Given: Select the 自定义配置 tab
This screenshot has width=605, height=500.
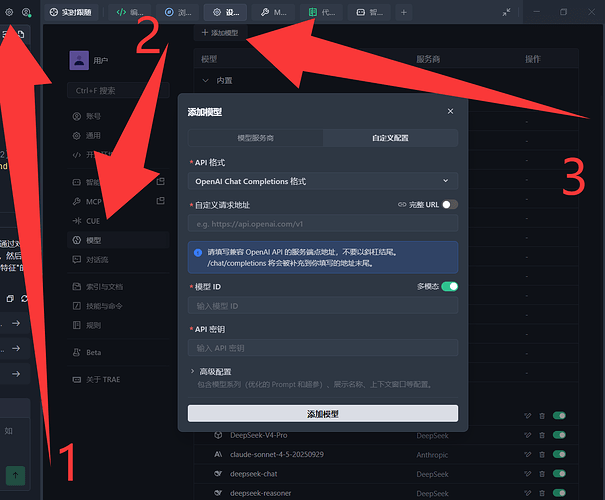Looking at the screenshot, I should pos(390,138).
